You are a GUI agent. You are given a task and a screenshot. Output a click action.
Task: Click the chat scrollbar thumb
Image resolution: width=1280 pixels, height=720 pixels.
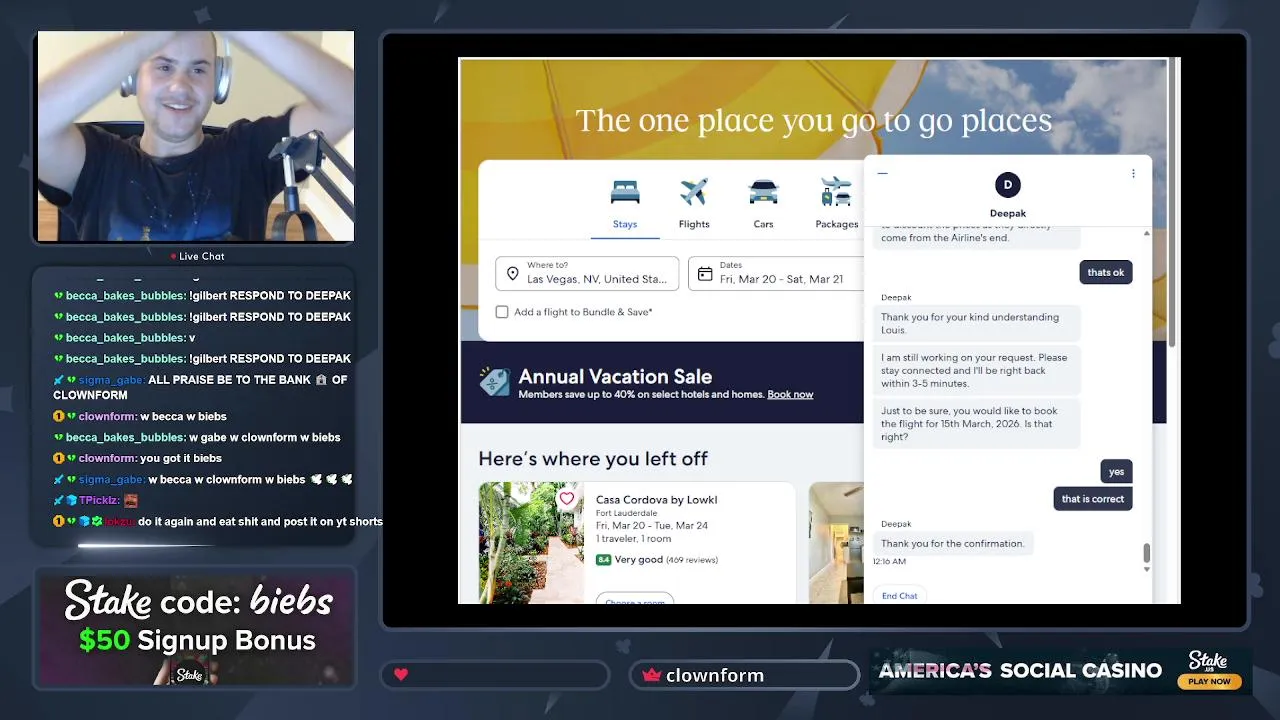click(x=1147, y=553)
